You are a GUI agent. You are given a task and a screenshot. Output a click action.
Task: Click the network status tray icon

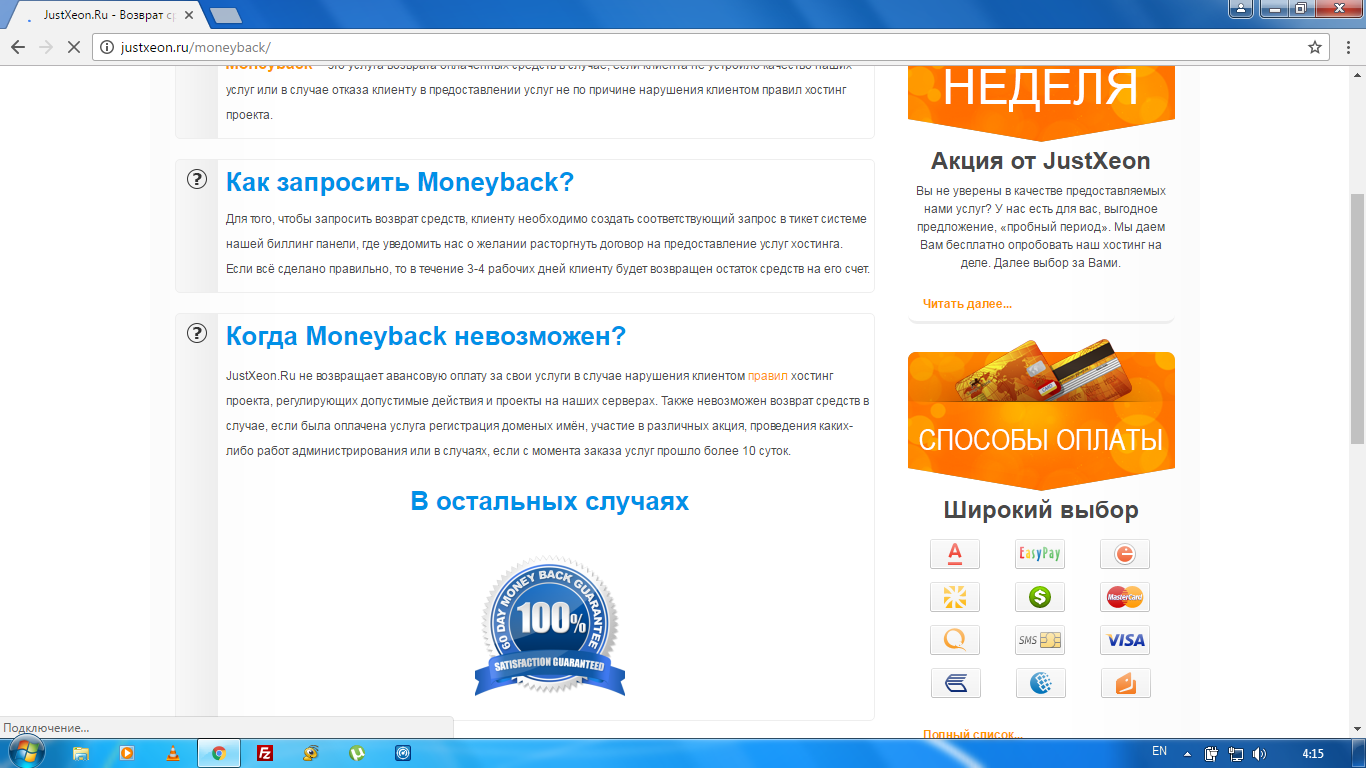(x=1235, y=753)
